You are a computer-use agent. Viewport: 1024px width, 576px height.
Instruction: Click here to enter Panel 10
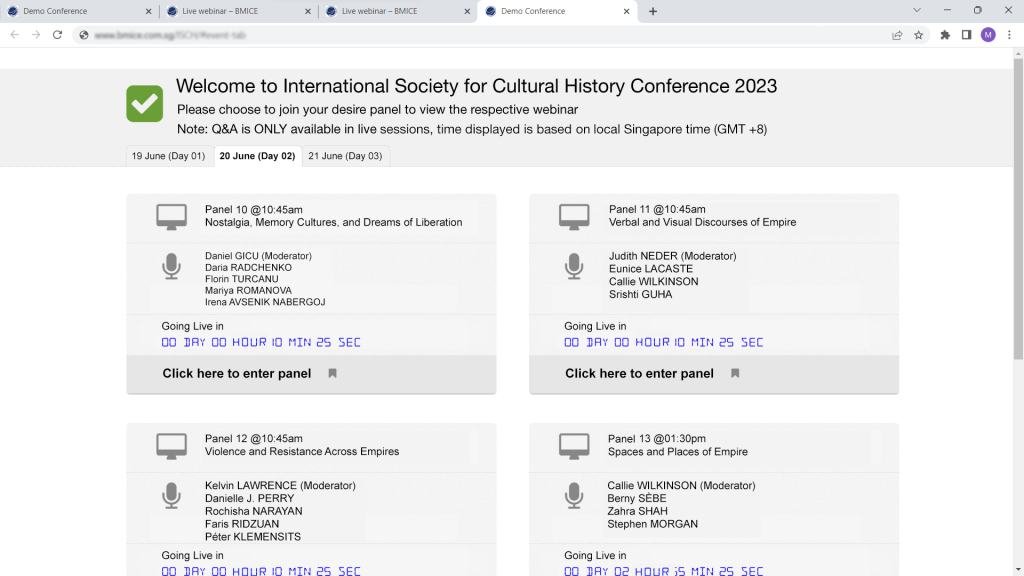[236, 374]
